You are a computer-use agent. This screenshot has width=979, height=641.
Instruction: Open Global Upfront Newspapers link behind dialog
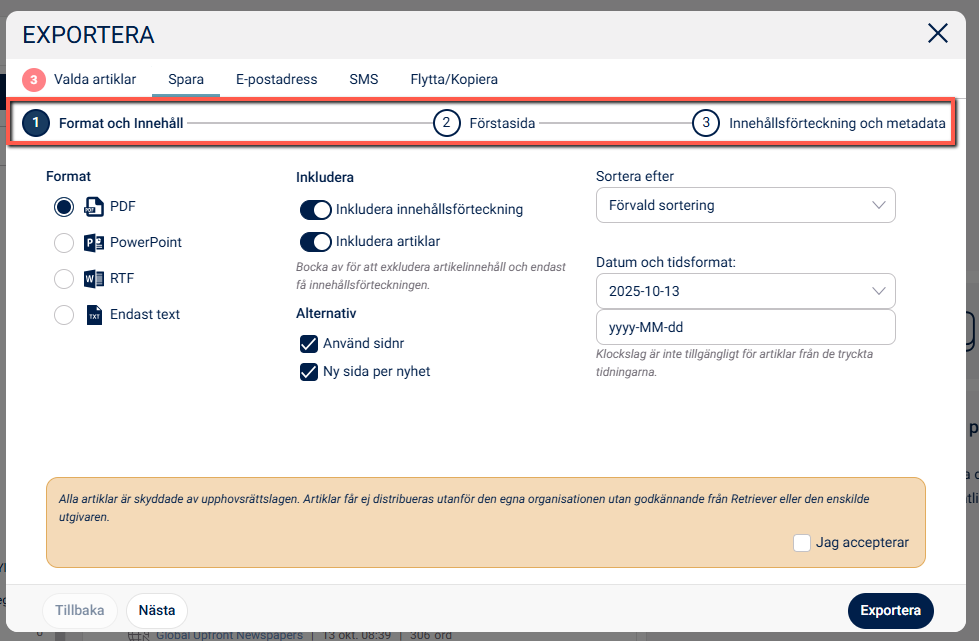pos(229,635)
